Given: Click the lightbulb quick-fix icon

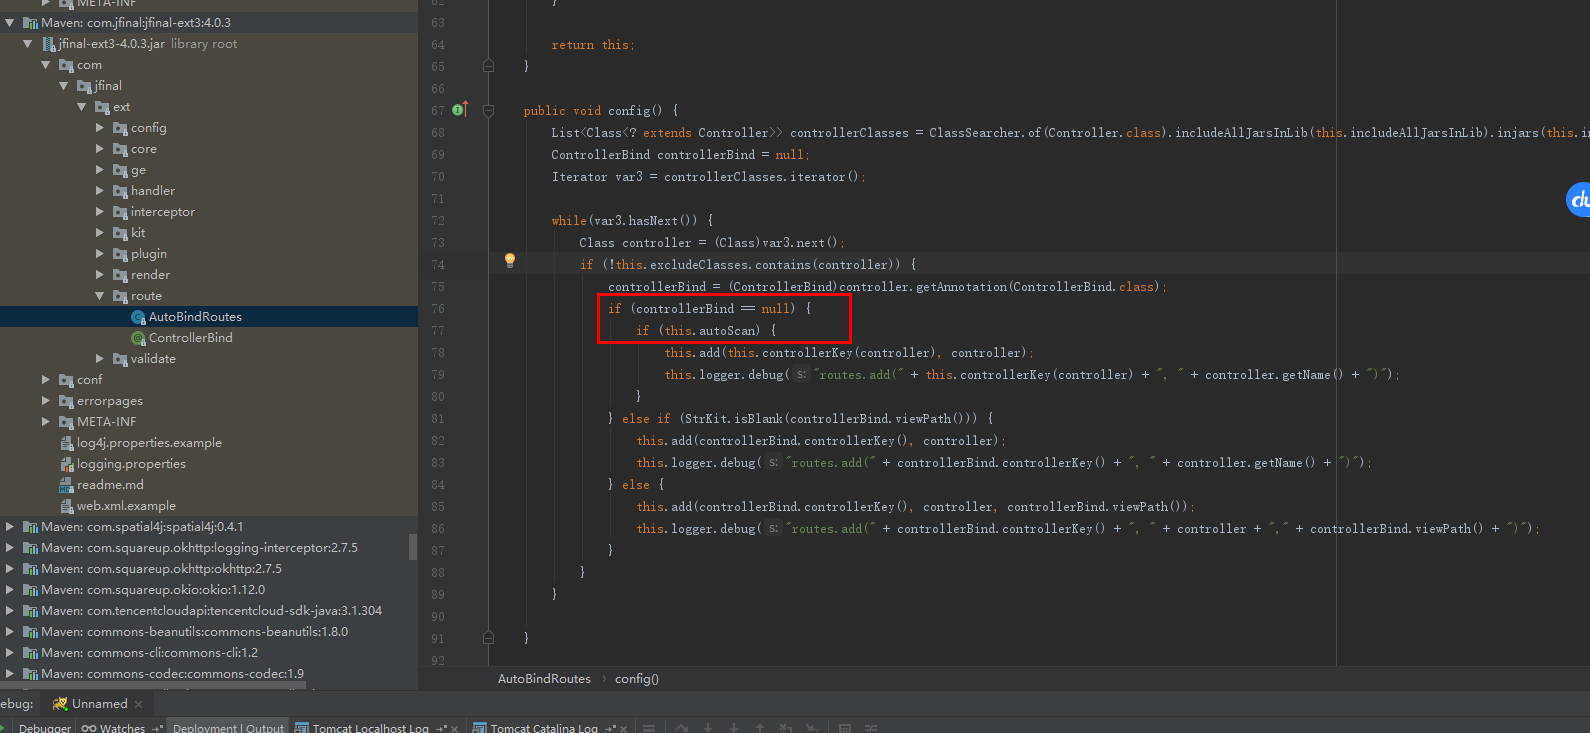Looking at the screenshot, I should click(510, 260).
